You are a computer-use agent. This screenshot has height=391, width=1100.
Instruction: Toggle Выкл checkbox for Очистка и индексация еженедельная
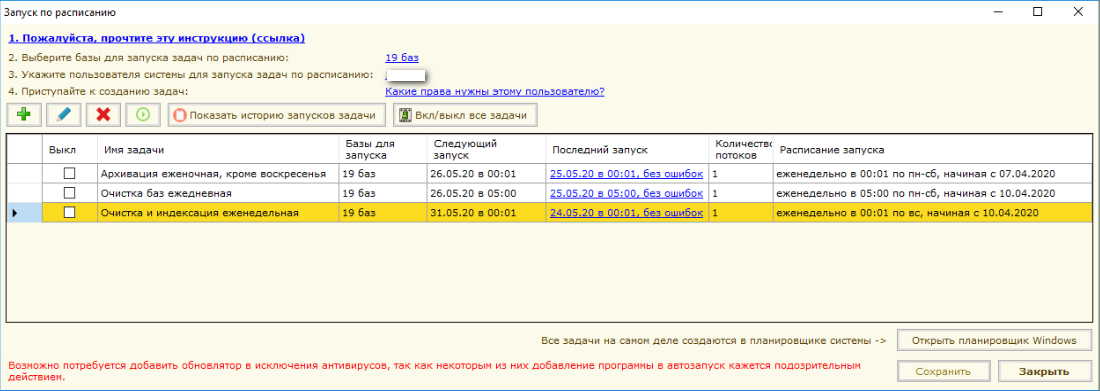point(69,213)
